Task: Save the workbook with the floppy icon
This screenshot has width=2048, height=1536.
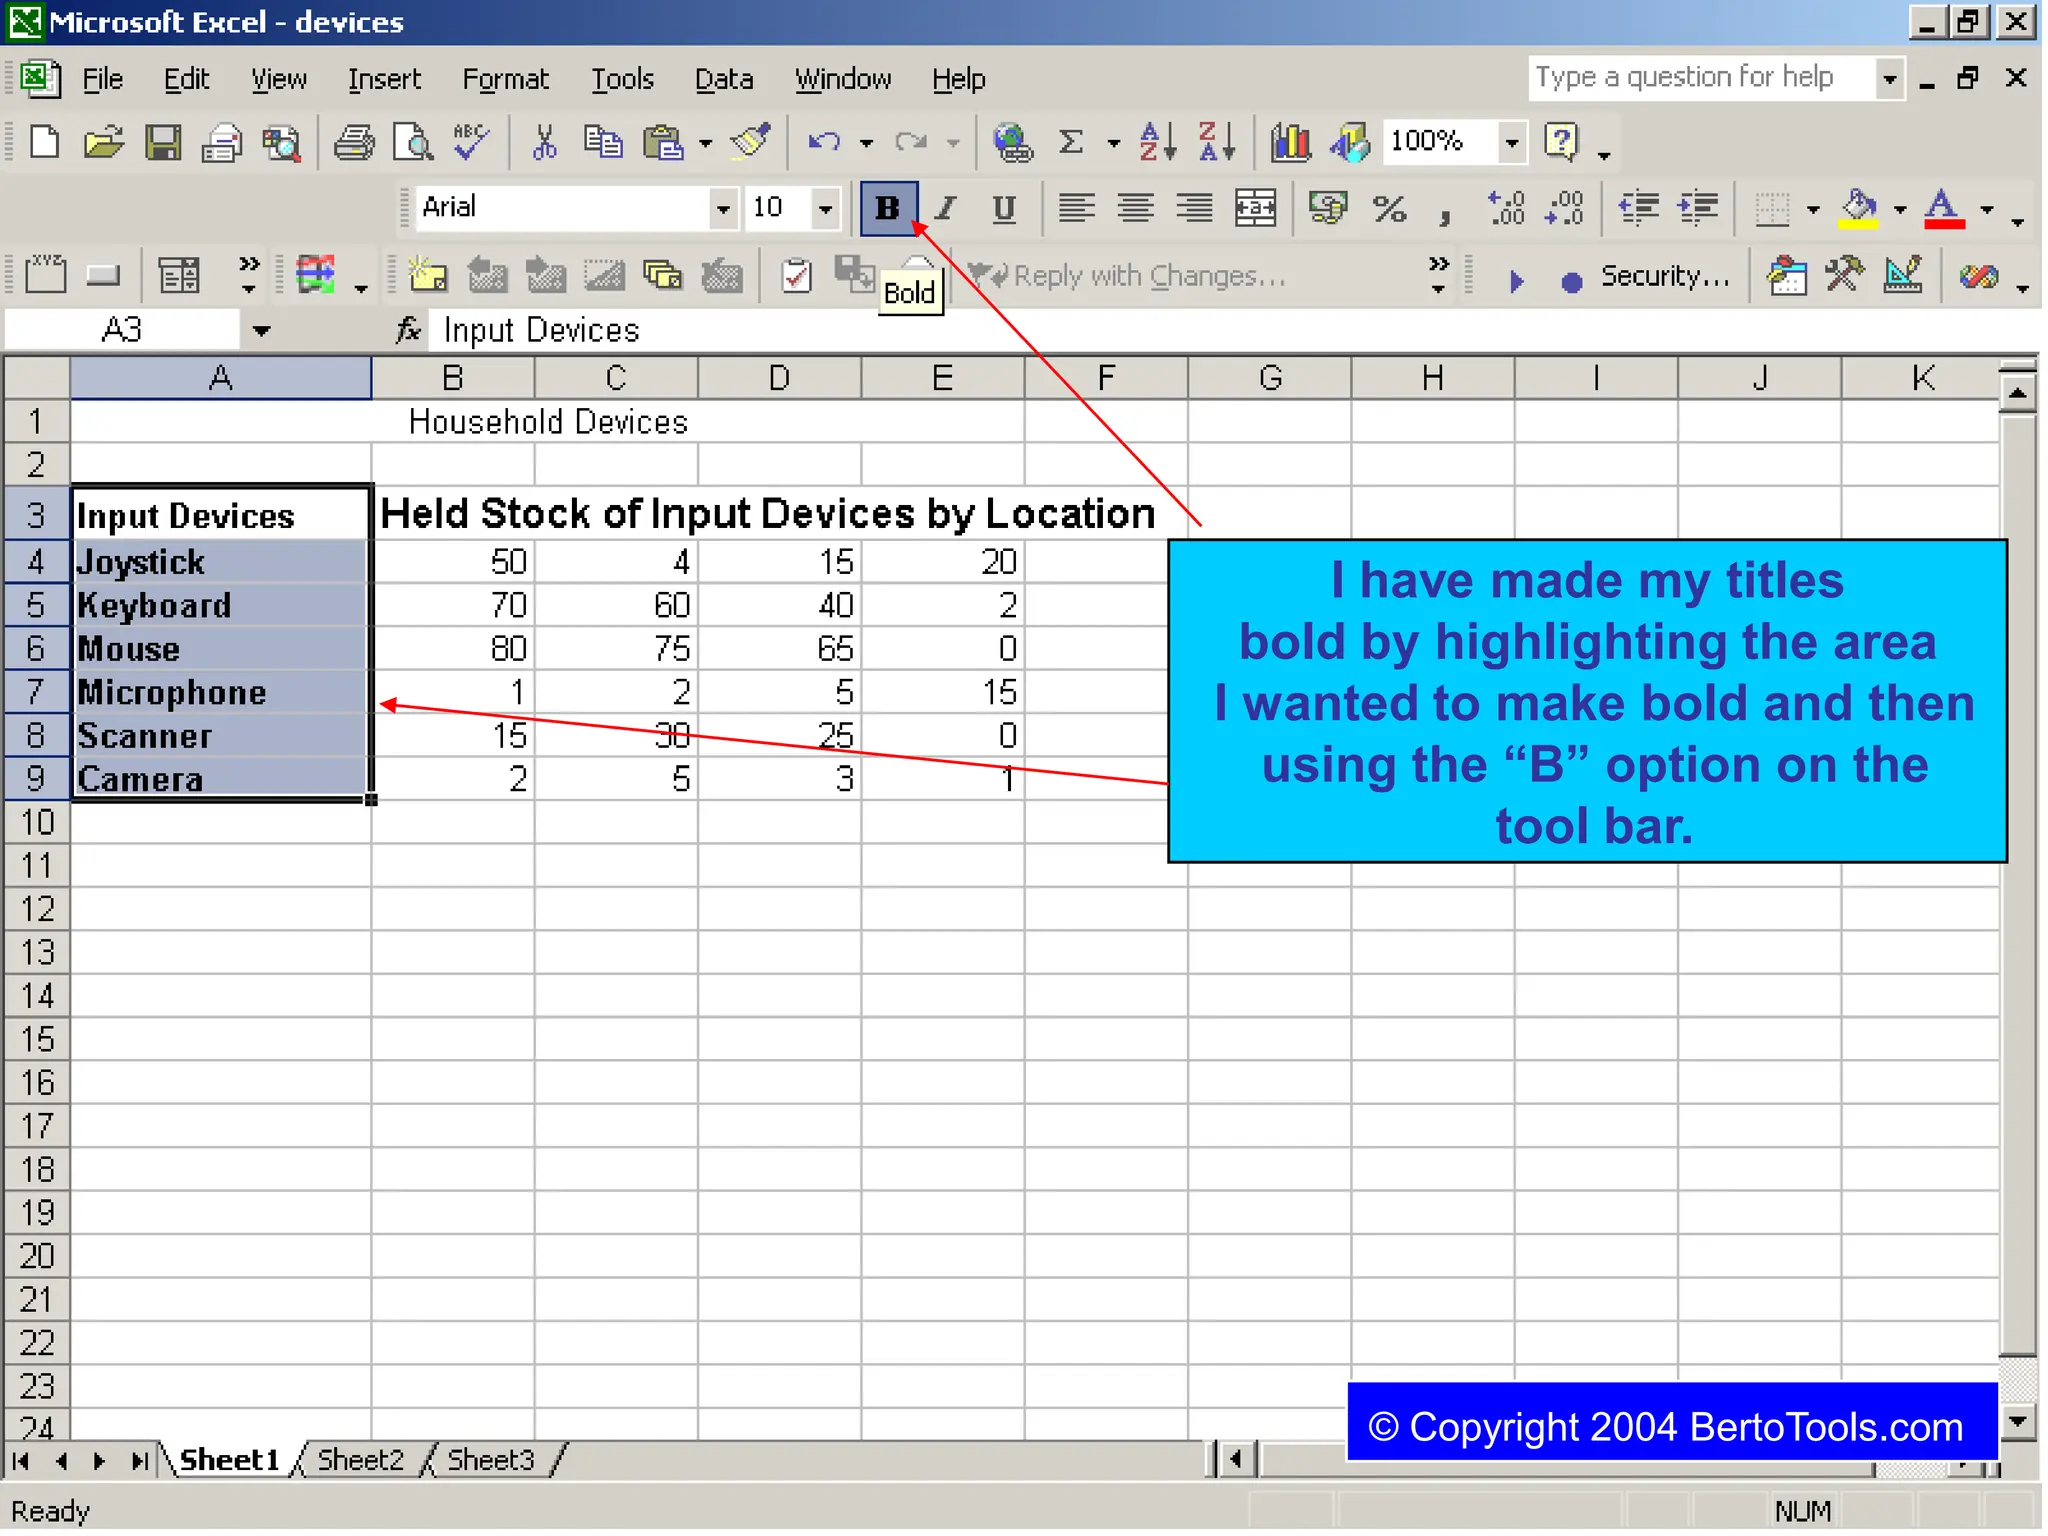Action: tap(163, 143)
